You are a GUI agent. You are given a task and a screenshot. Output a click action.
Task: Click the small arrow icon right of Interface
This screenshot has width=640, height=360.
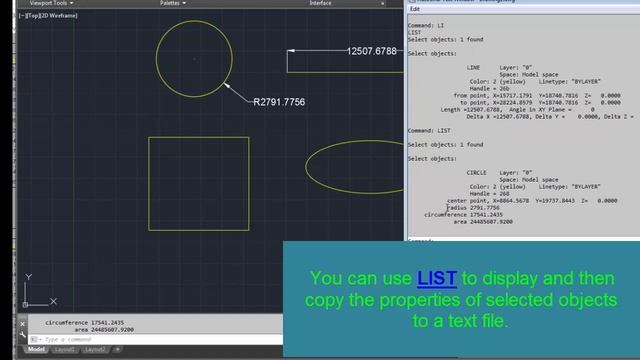pos(382,4)
